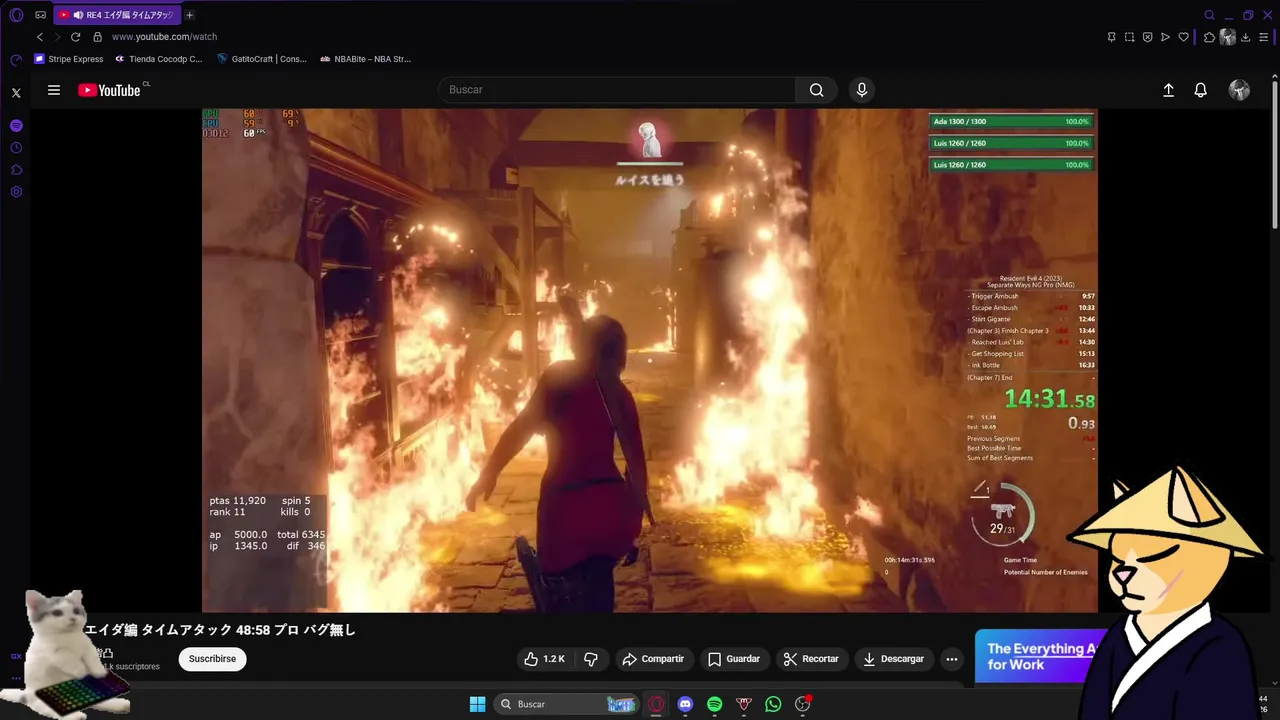Click the YouTube Buscar search box
This screenshot has height=720, width=1280.
tap(616, 90)
